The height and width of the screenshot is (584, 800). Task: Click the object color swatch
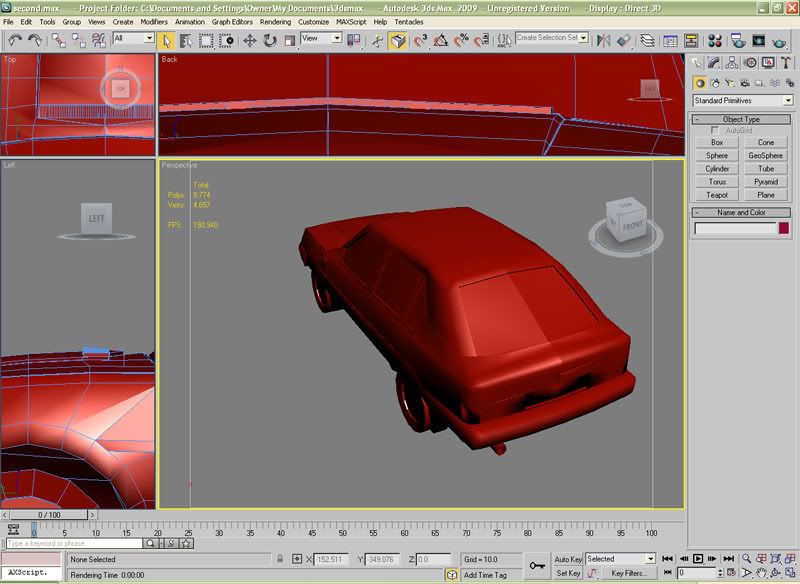tap(784, 229)
